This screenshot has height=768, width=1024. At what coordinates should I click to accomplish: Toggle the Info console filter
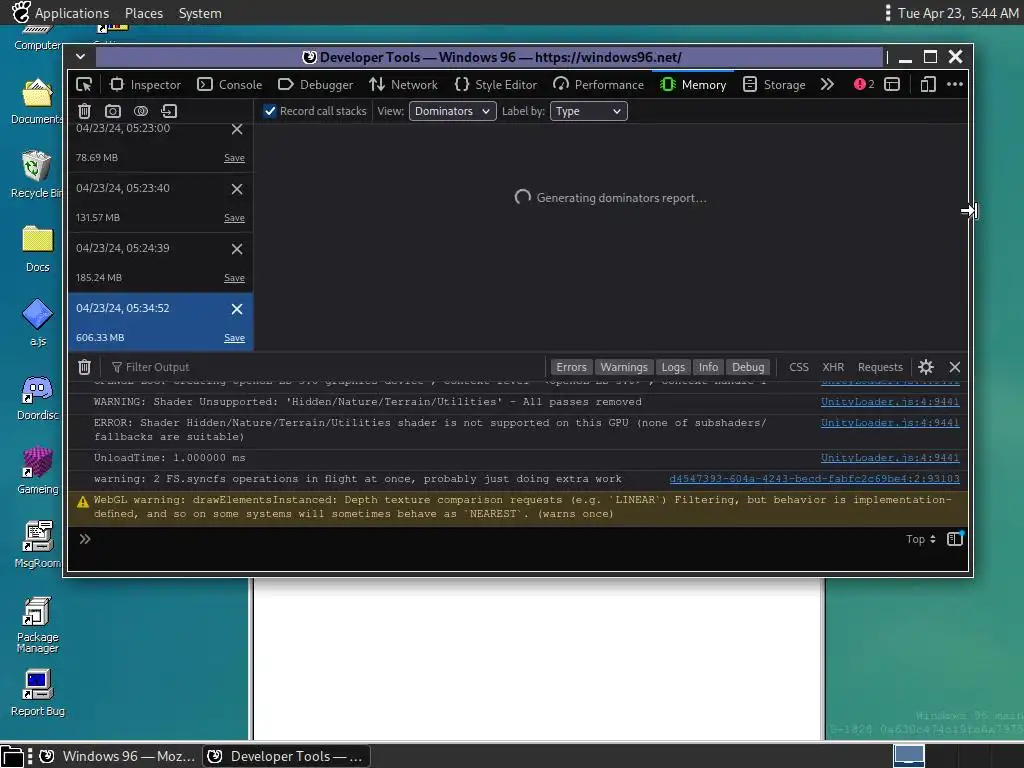coord(709,367)
